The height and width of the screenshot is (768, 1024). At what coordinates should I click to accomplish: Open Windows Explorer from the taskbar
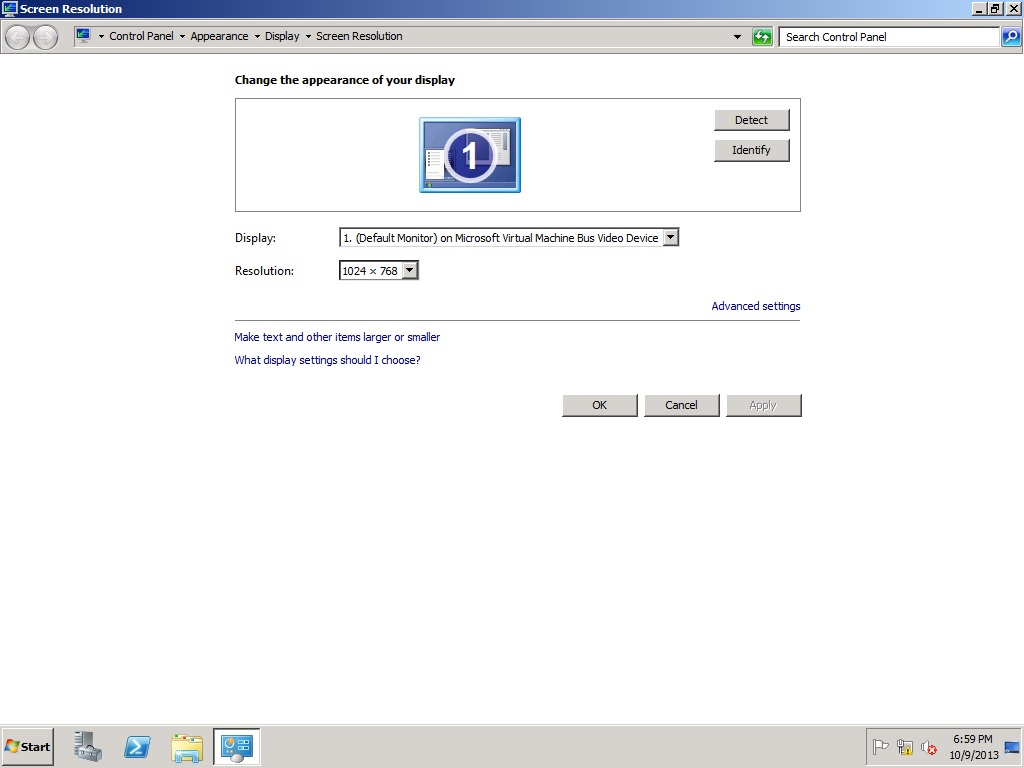click(187, 746)
